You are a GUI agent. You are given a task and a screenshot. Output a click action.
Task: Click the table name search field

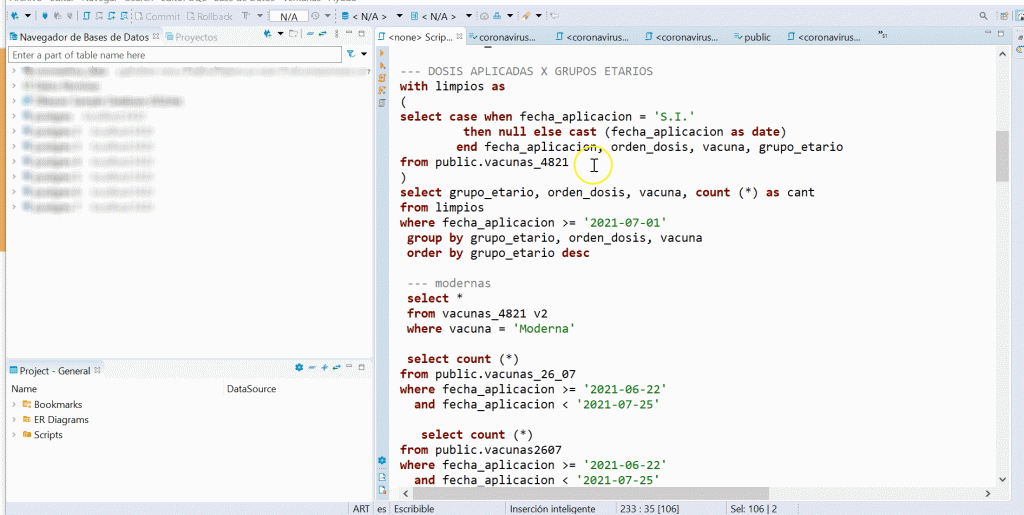[175, 55]
